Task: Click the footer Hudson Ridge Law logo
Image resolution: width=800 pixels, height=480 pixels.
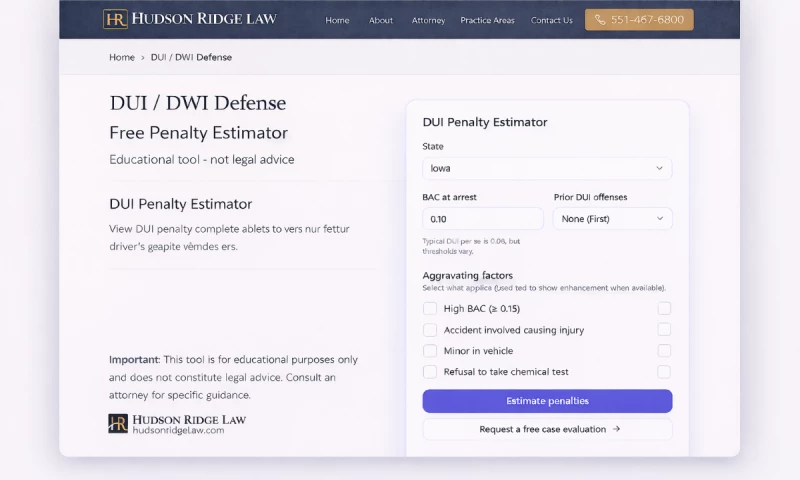Action: click(176, 424)
